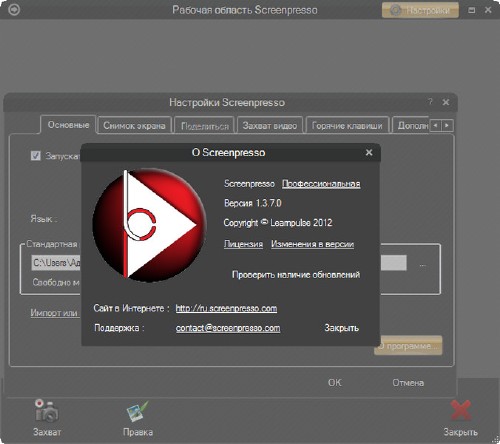The height and width of the screenshot is (444, 500).
Task: Click the red X Закрыть icon
Action: click(x=461, y=411)
